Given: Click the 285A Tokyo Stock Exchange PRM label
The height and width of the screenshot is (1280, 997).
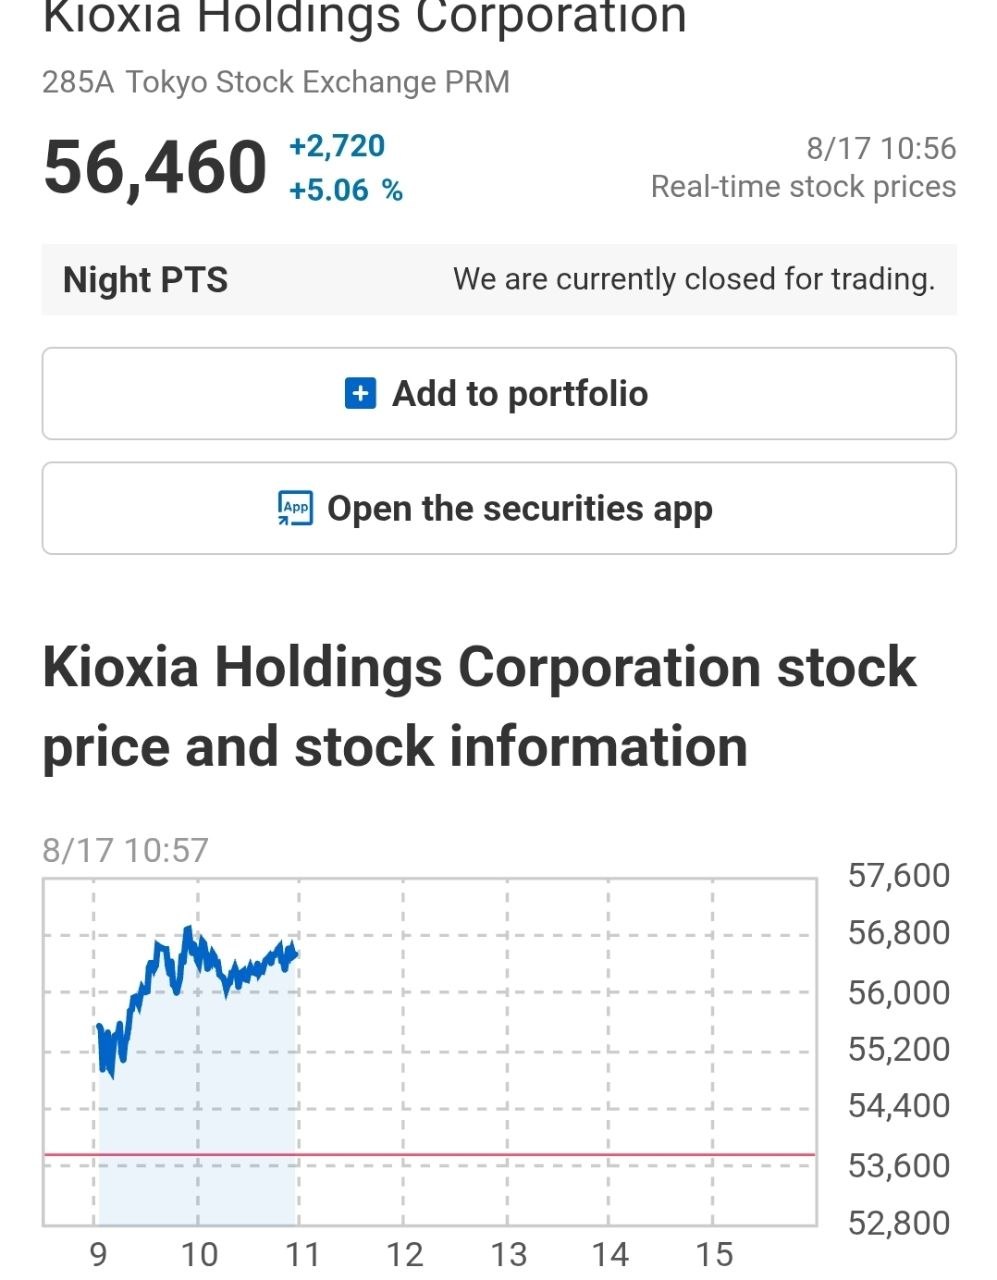Looking at the screenshot, I should pos(276,82).
